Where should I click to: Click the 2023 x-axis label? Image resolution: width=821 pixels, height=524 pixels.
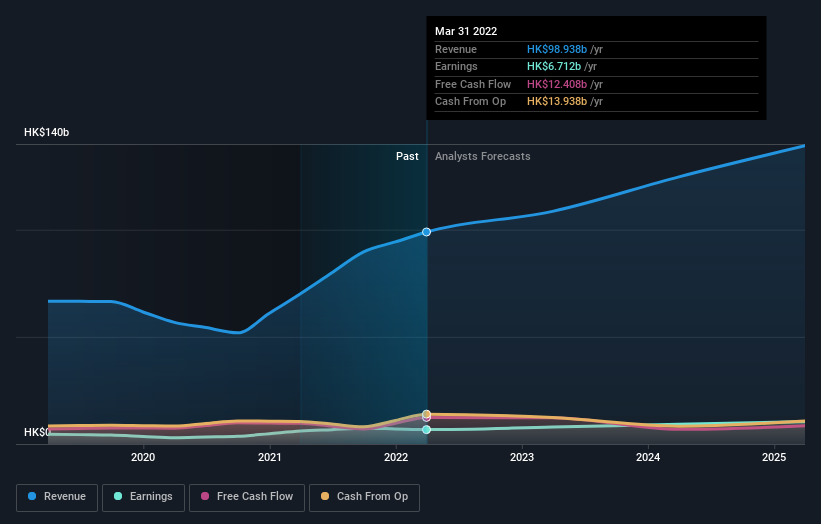pyautogui.click(x=522, y=457)
